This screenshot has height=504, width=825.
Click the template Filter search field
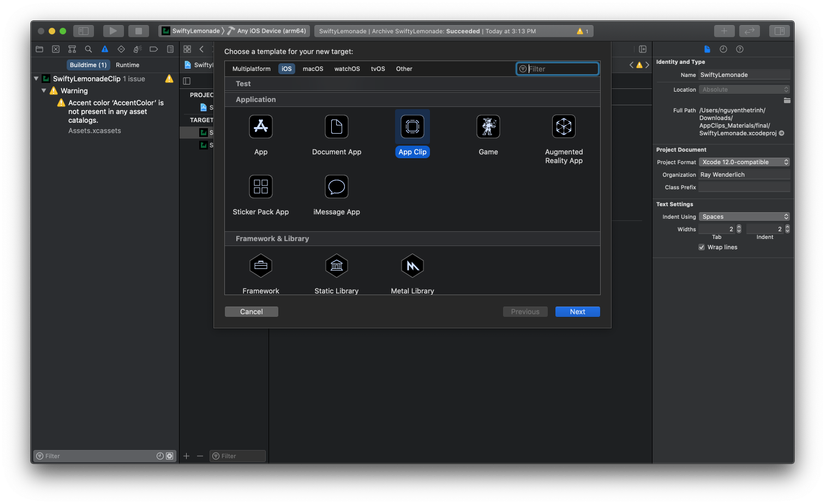tap(561, 69)
